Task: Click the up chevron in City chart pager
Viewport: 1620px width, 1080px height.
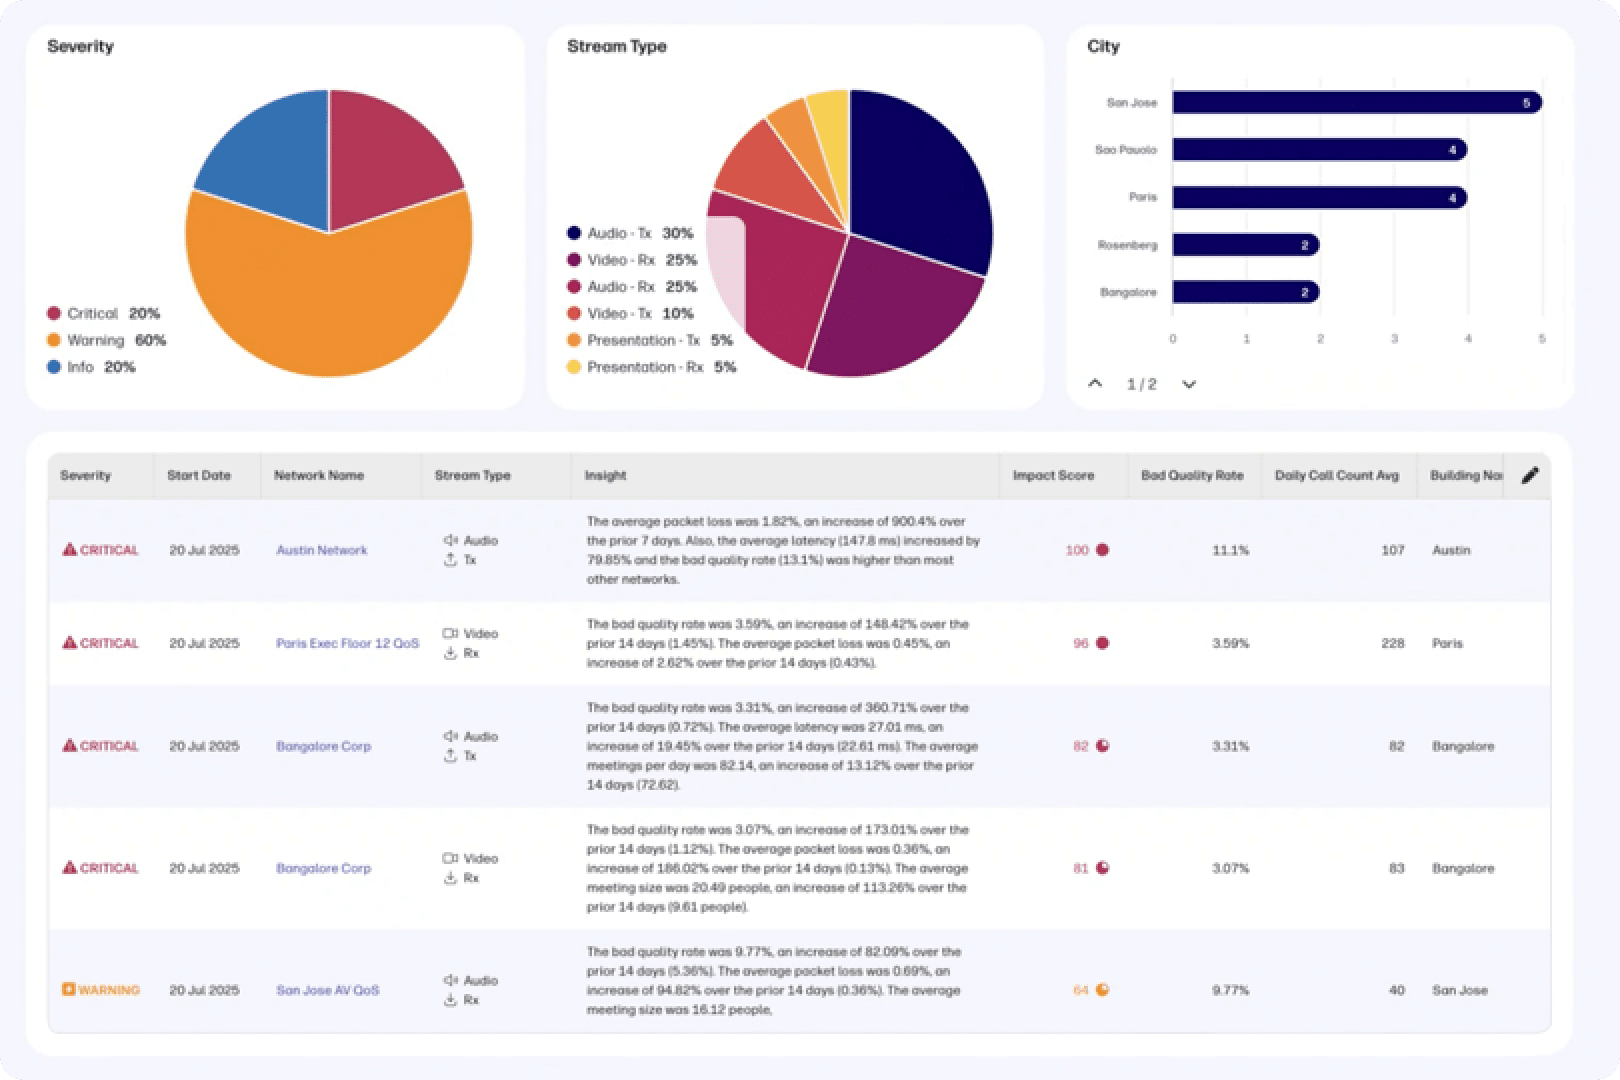Action: point(1096,383)
